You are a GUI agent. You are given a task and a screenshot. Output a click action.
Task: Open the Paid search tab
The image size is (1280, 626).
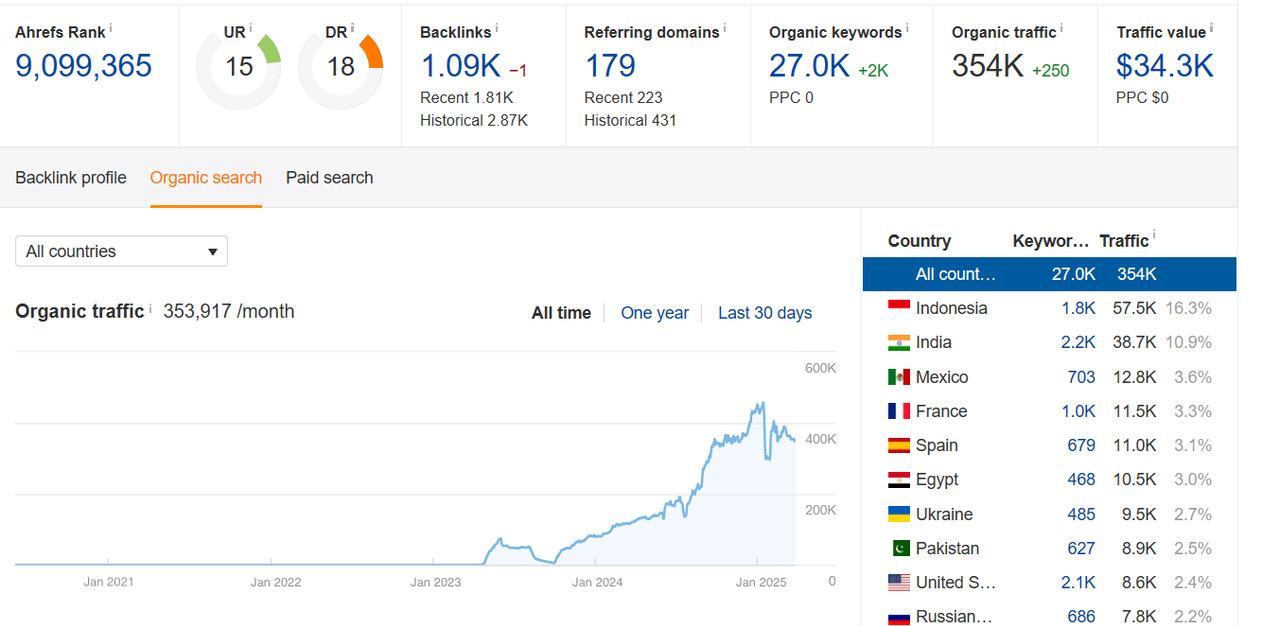coord(329,178)
